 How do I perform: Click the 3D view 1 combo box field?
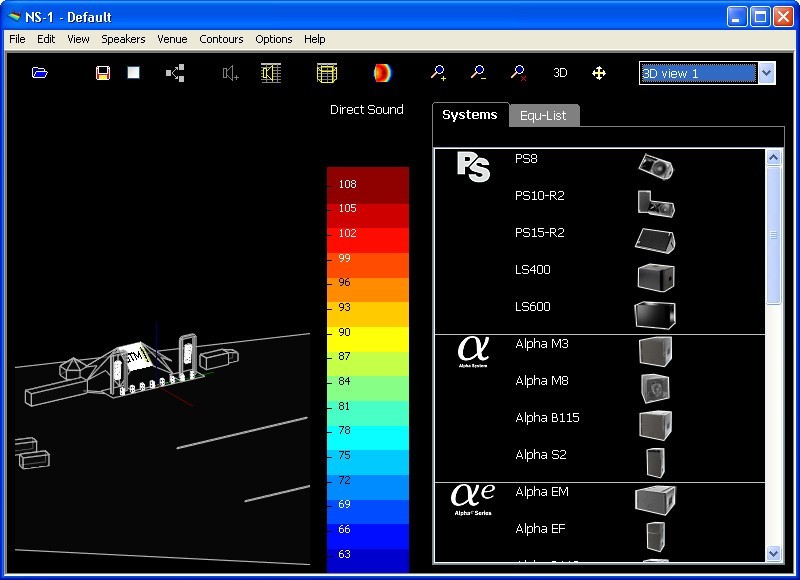[x=698, y=73]
